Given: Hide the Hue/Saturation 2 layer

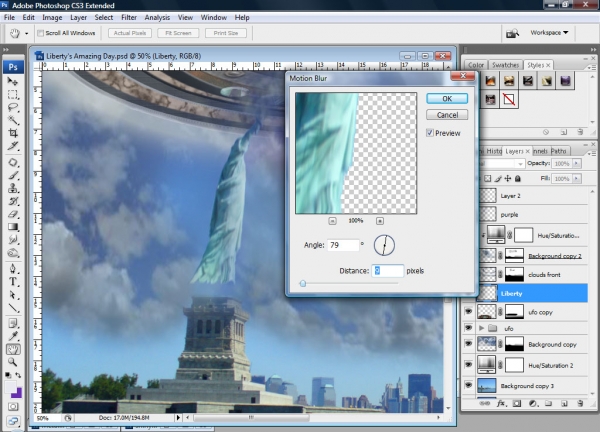Looking at the screenshot, I should [x=468, y=365].
